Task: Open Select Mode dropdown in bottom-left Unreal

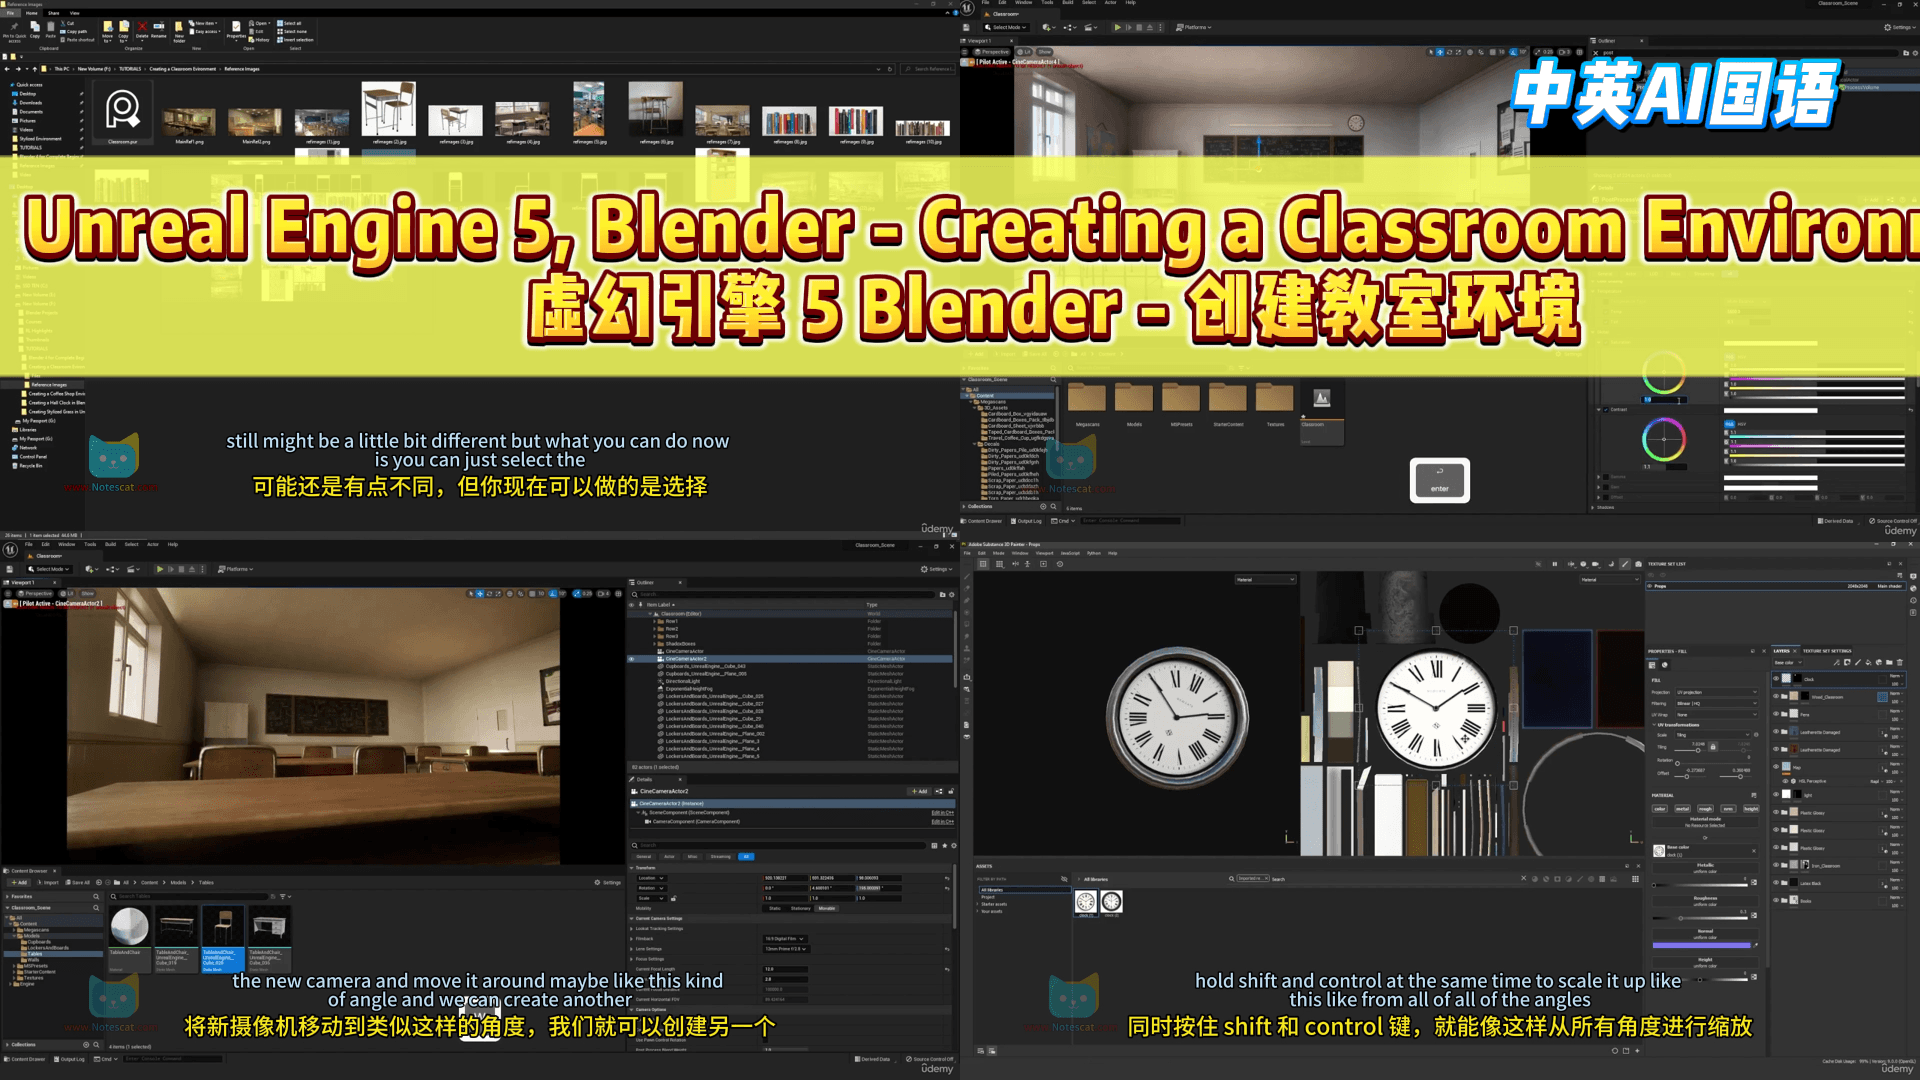Action: tap(48, 569)
